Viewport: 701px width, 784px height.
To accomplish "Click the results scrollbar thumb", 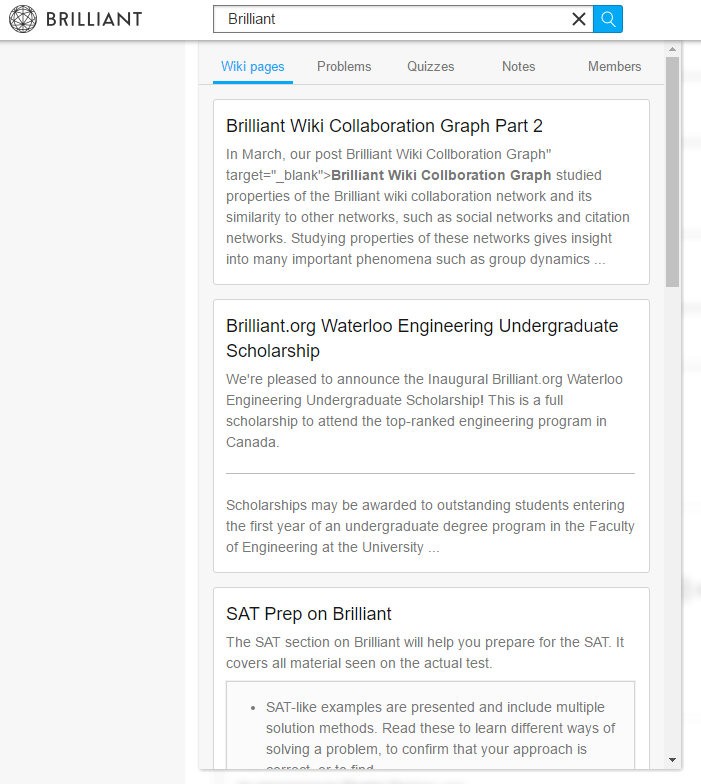I will (x=672, y=172).
